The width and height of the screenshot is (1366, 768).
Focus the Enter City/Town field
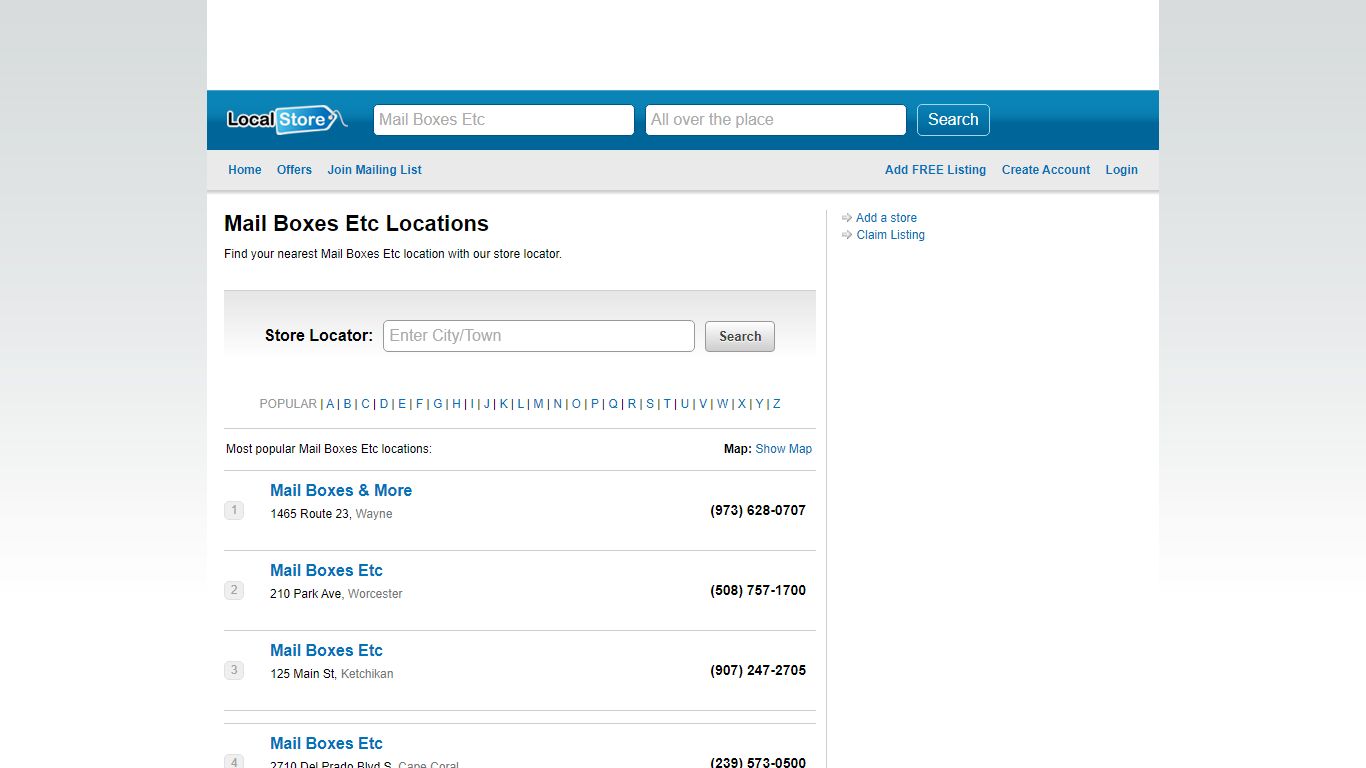539,336
